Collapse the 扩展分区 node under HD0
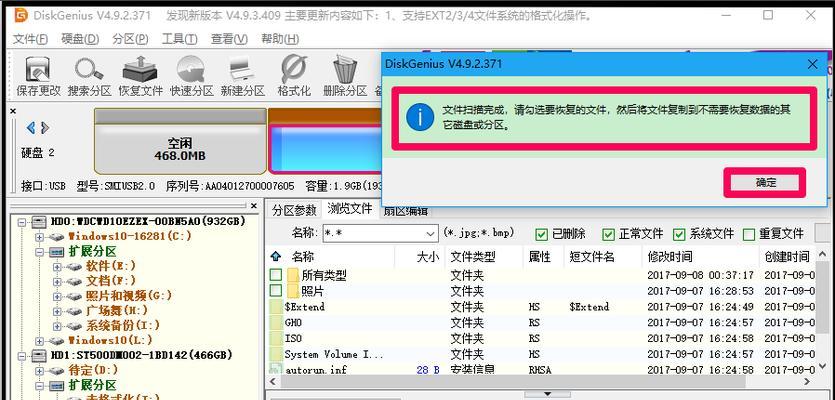The height and width of the screenshot is (400, 835). coord(39,251)
